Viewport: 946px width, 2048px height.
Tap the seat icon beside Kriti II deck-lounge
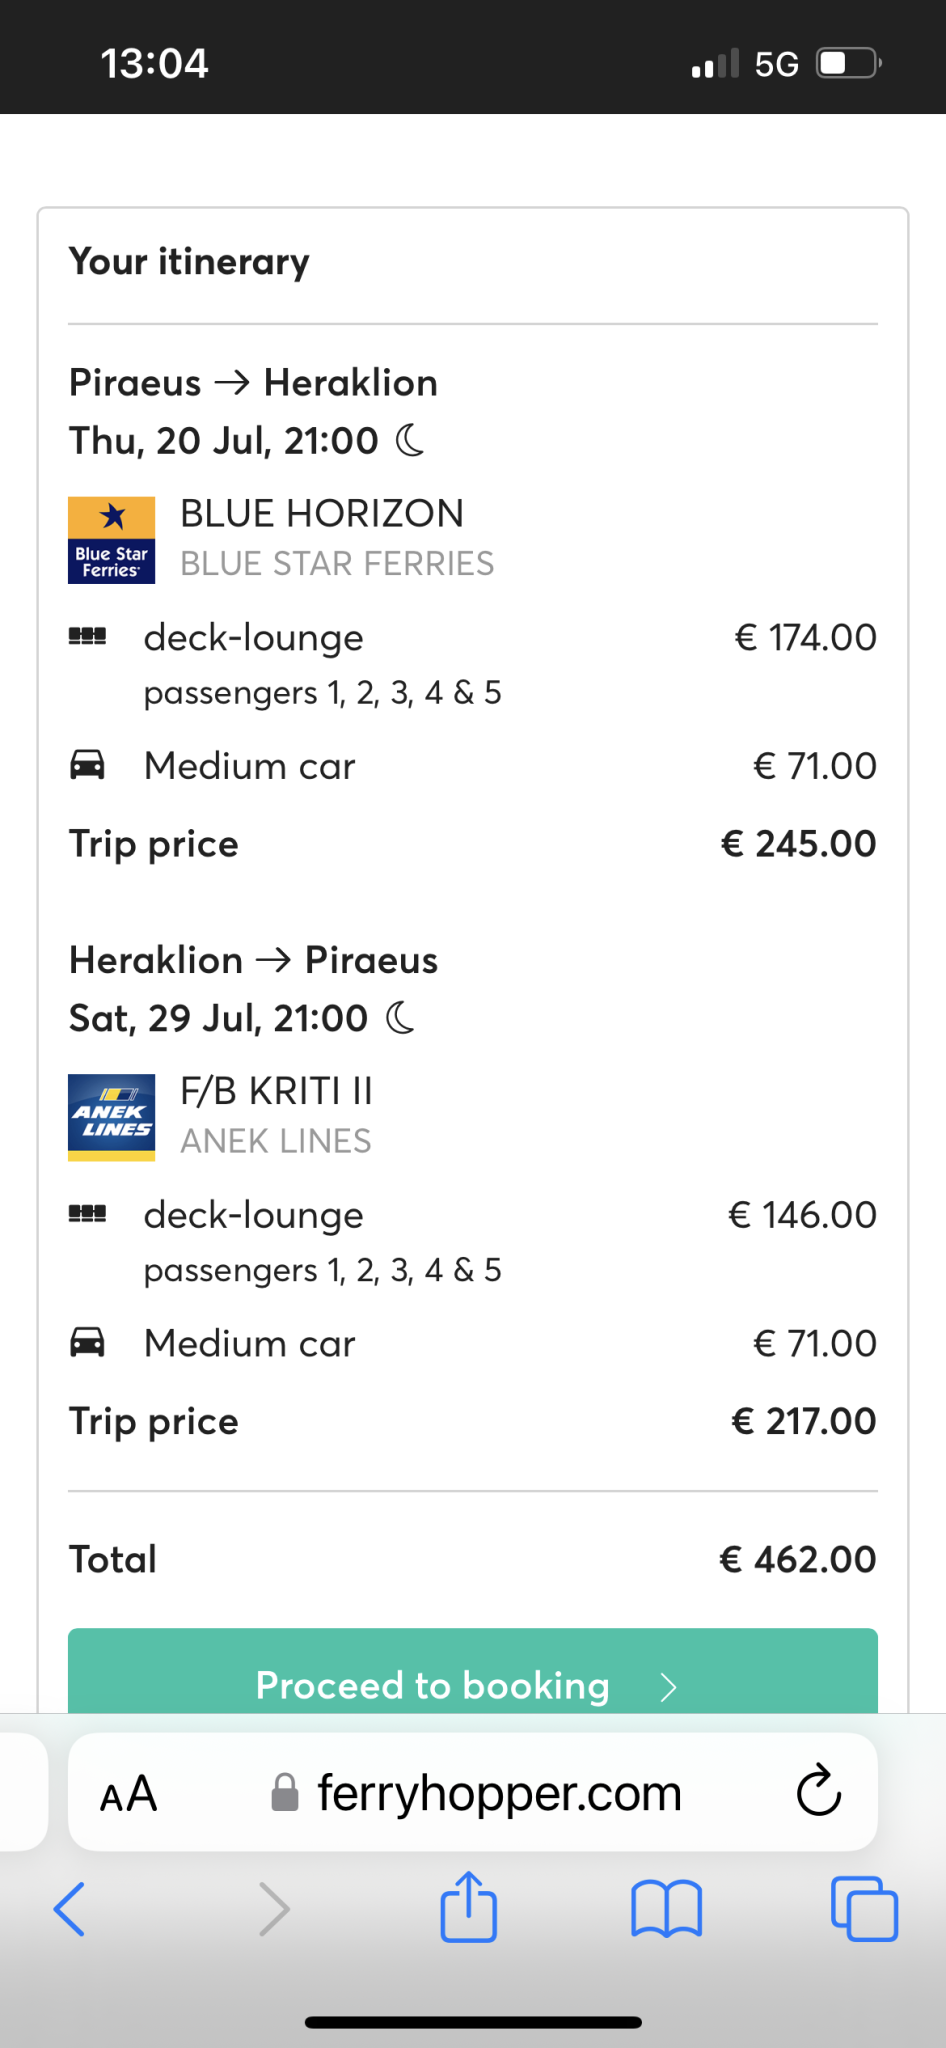click(87, 1214)
